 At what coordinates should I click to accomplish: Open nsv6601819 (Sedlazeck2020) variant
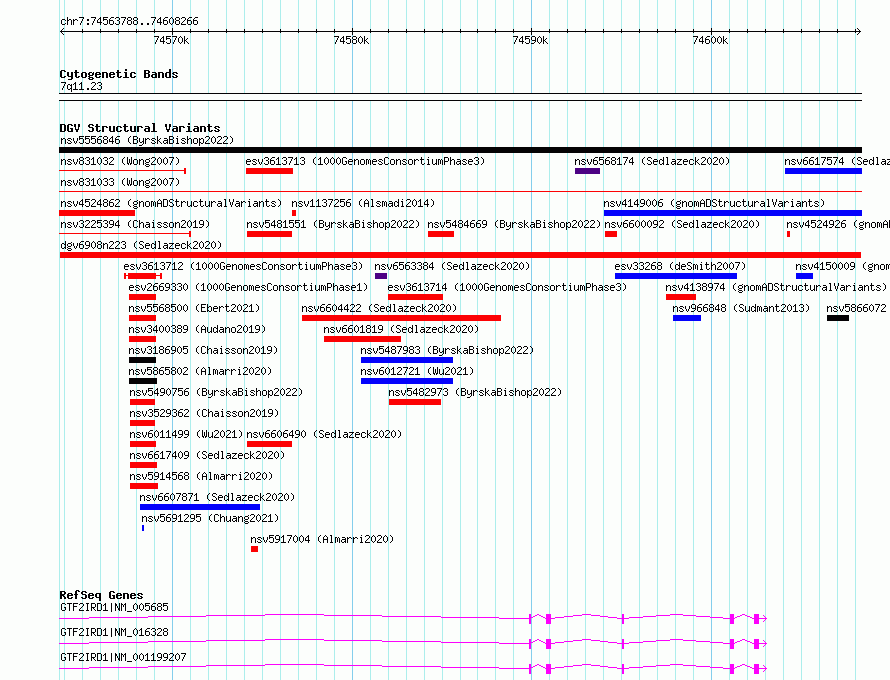click(x=401, y=329)
